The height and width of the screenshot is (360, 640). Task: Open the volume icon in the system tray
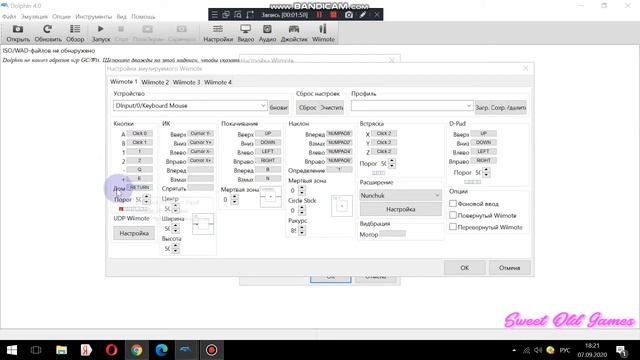[538, 350]
